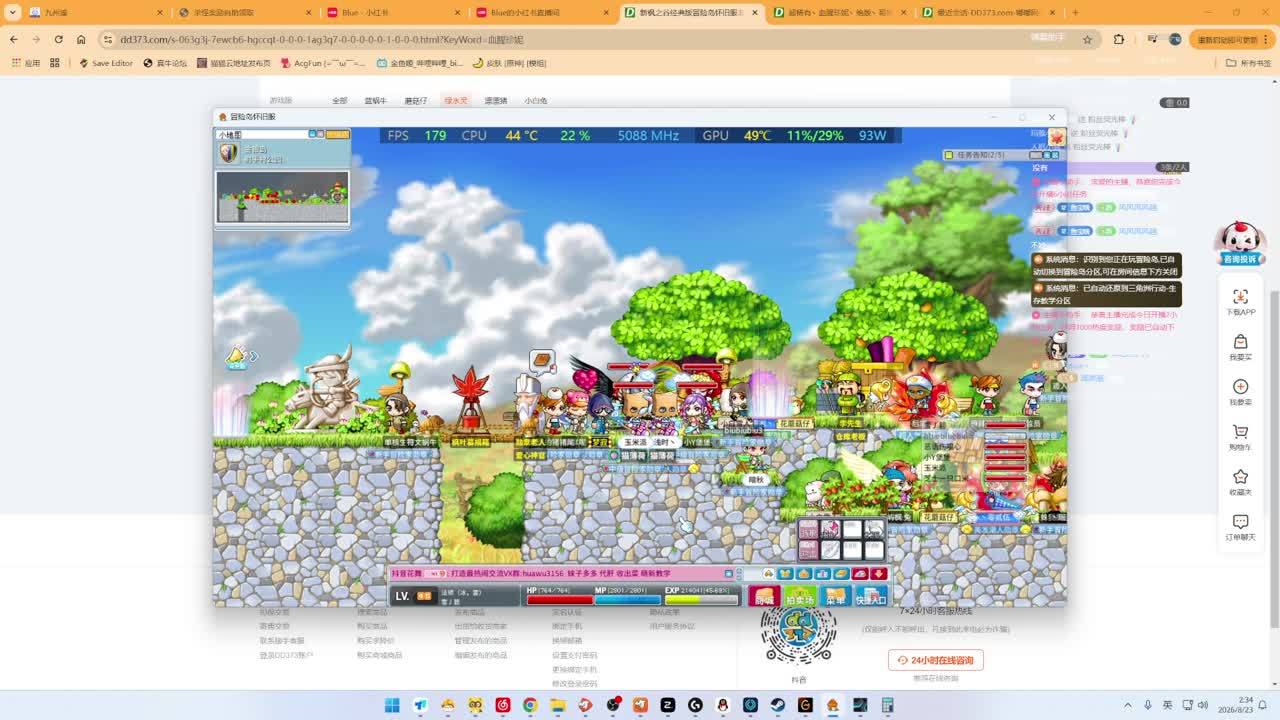Open the File Explorer folder taskbar icon
The height and width of the screenshot is (720, 1280).
[x=557, y=705]
